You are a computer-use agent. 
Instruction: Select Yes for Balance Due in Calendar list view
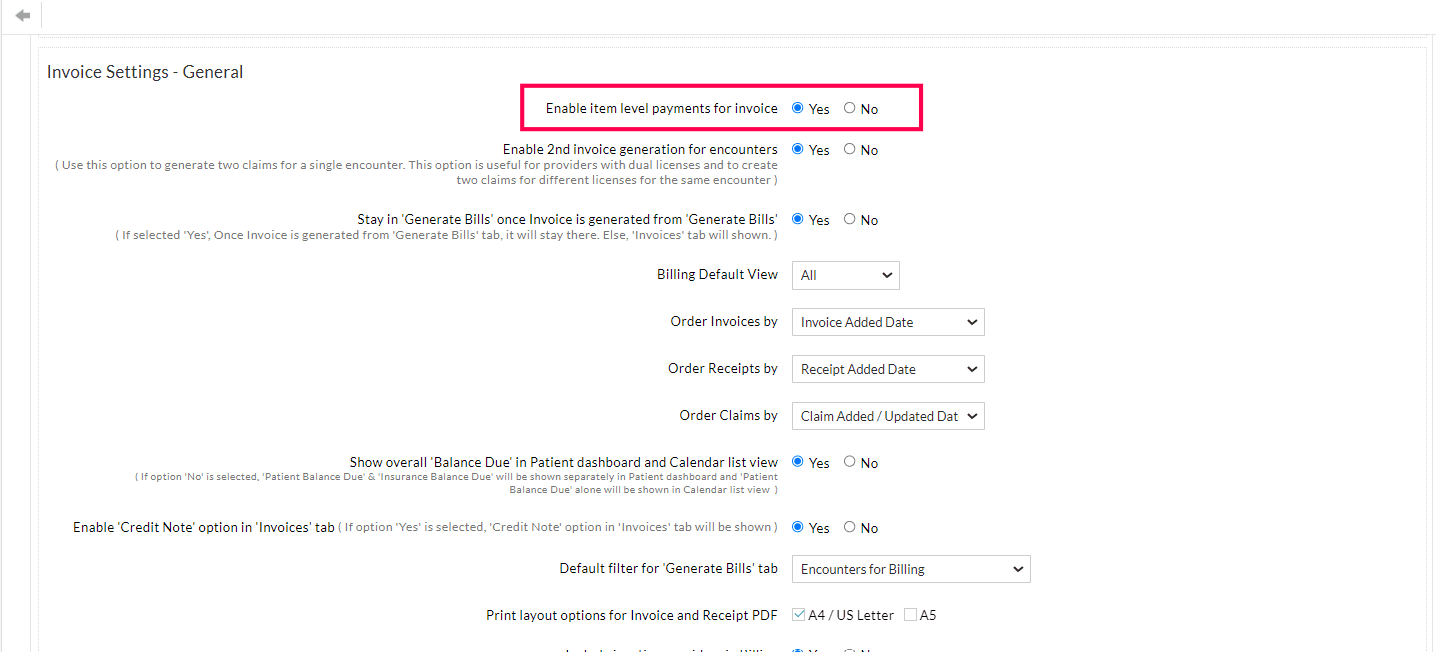797,462
